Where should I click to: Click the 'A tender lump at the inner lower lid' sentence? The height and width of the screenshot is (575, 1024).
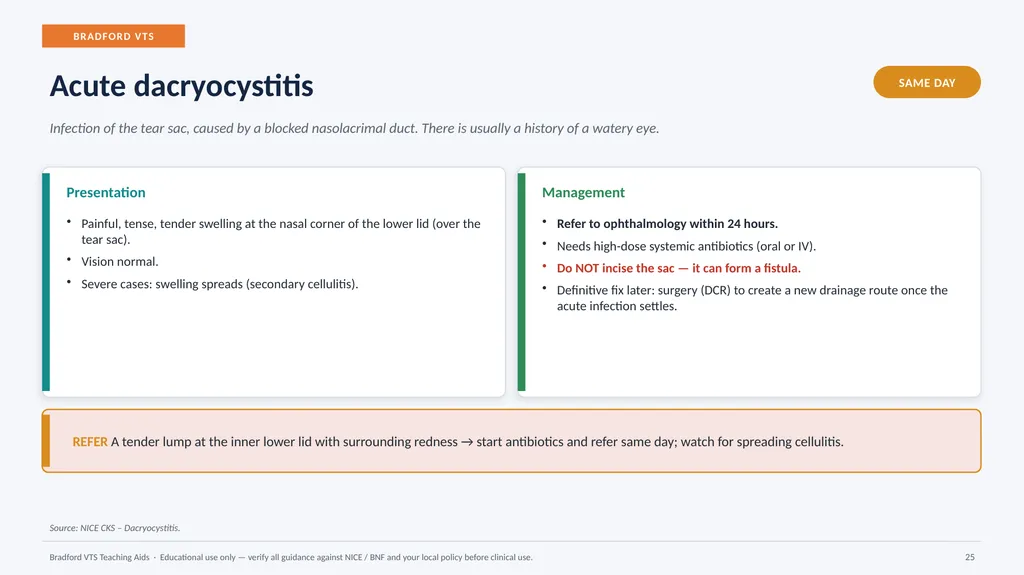click(477, 442)
